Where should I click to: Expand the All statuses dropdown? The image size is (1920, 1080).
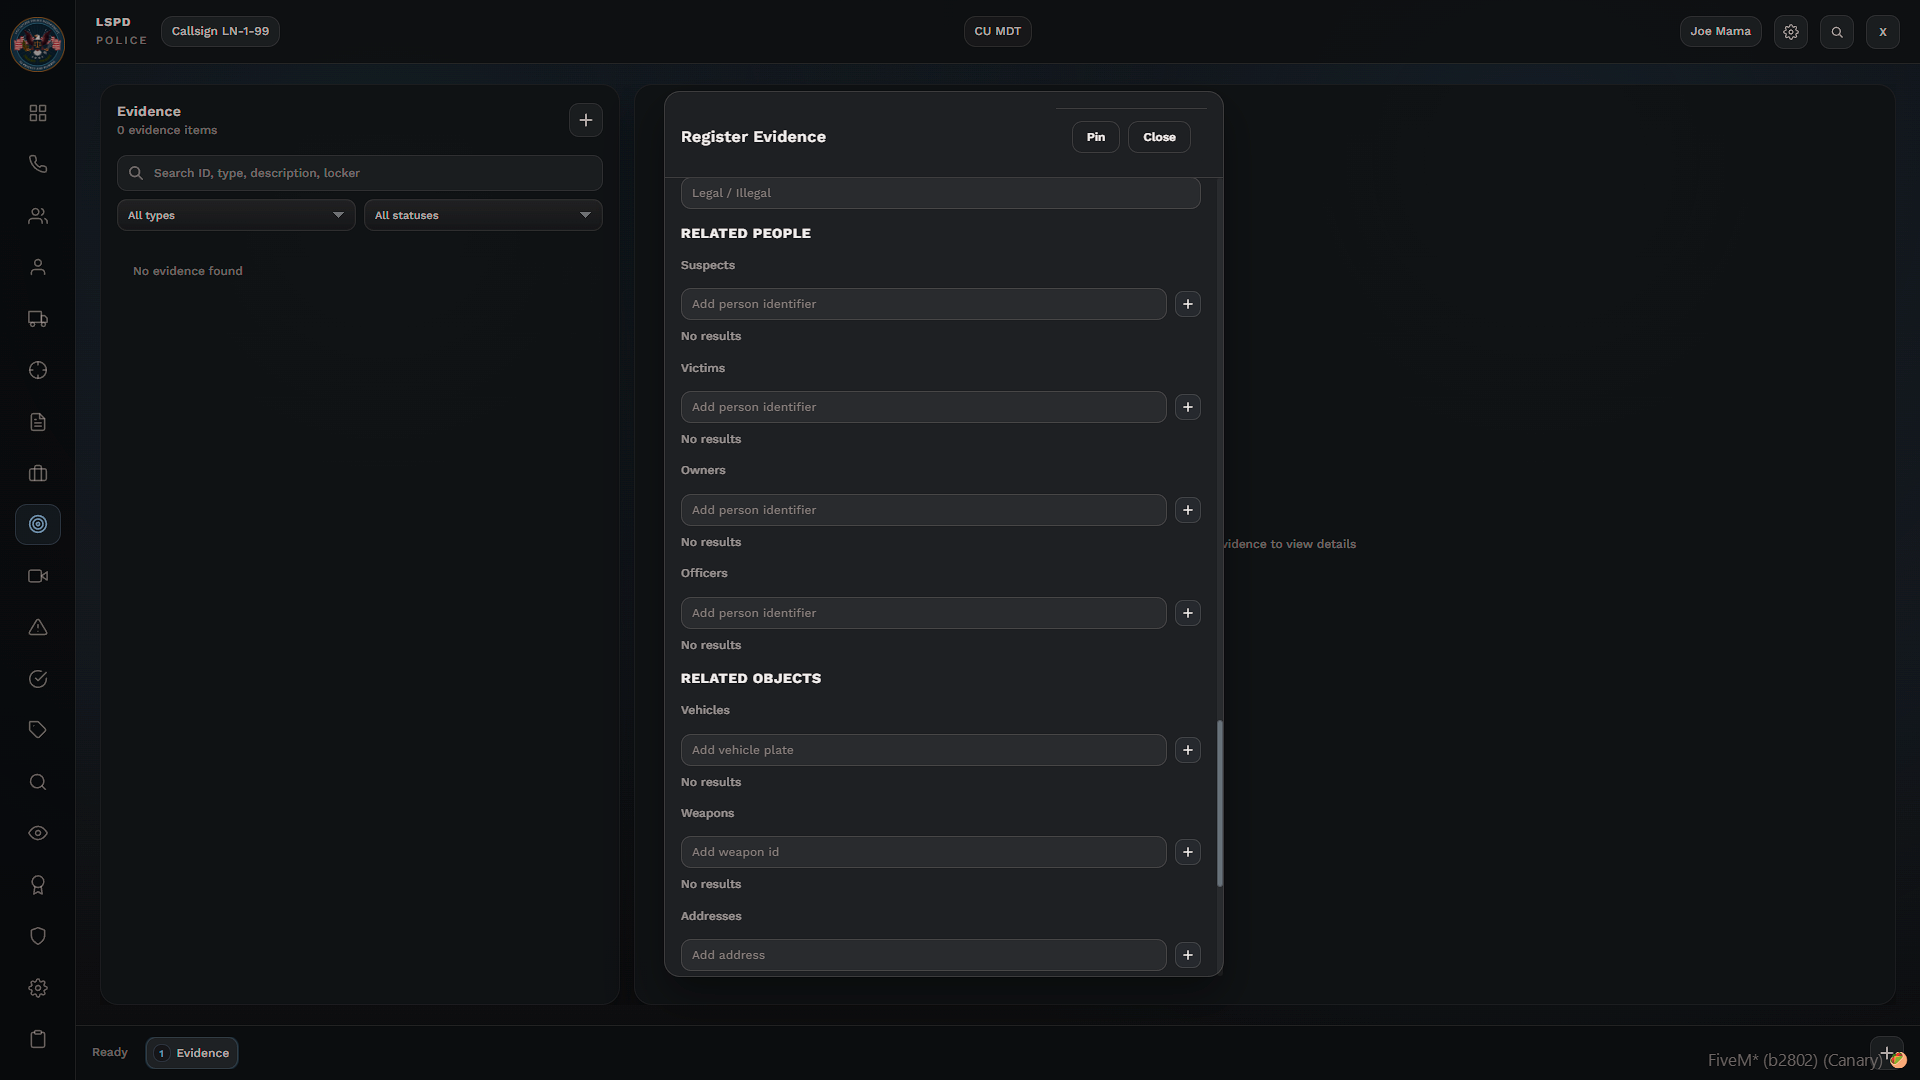coord(483,215)
